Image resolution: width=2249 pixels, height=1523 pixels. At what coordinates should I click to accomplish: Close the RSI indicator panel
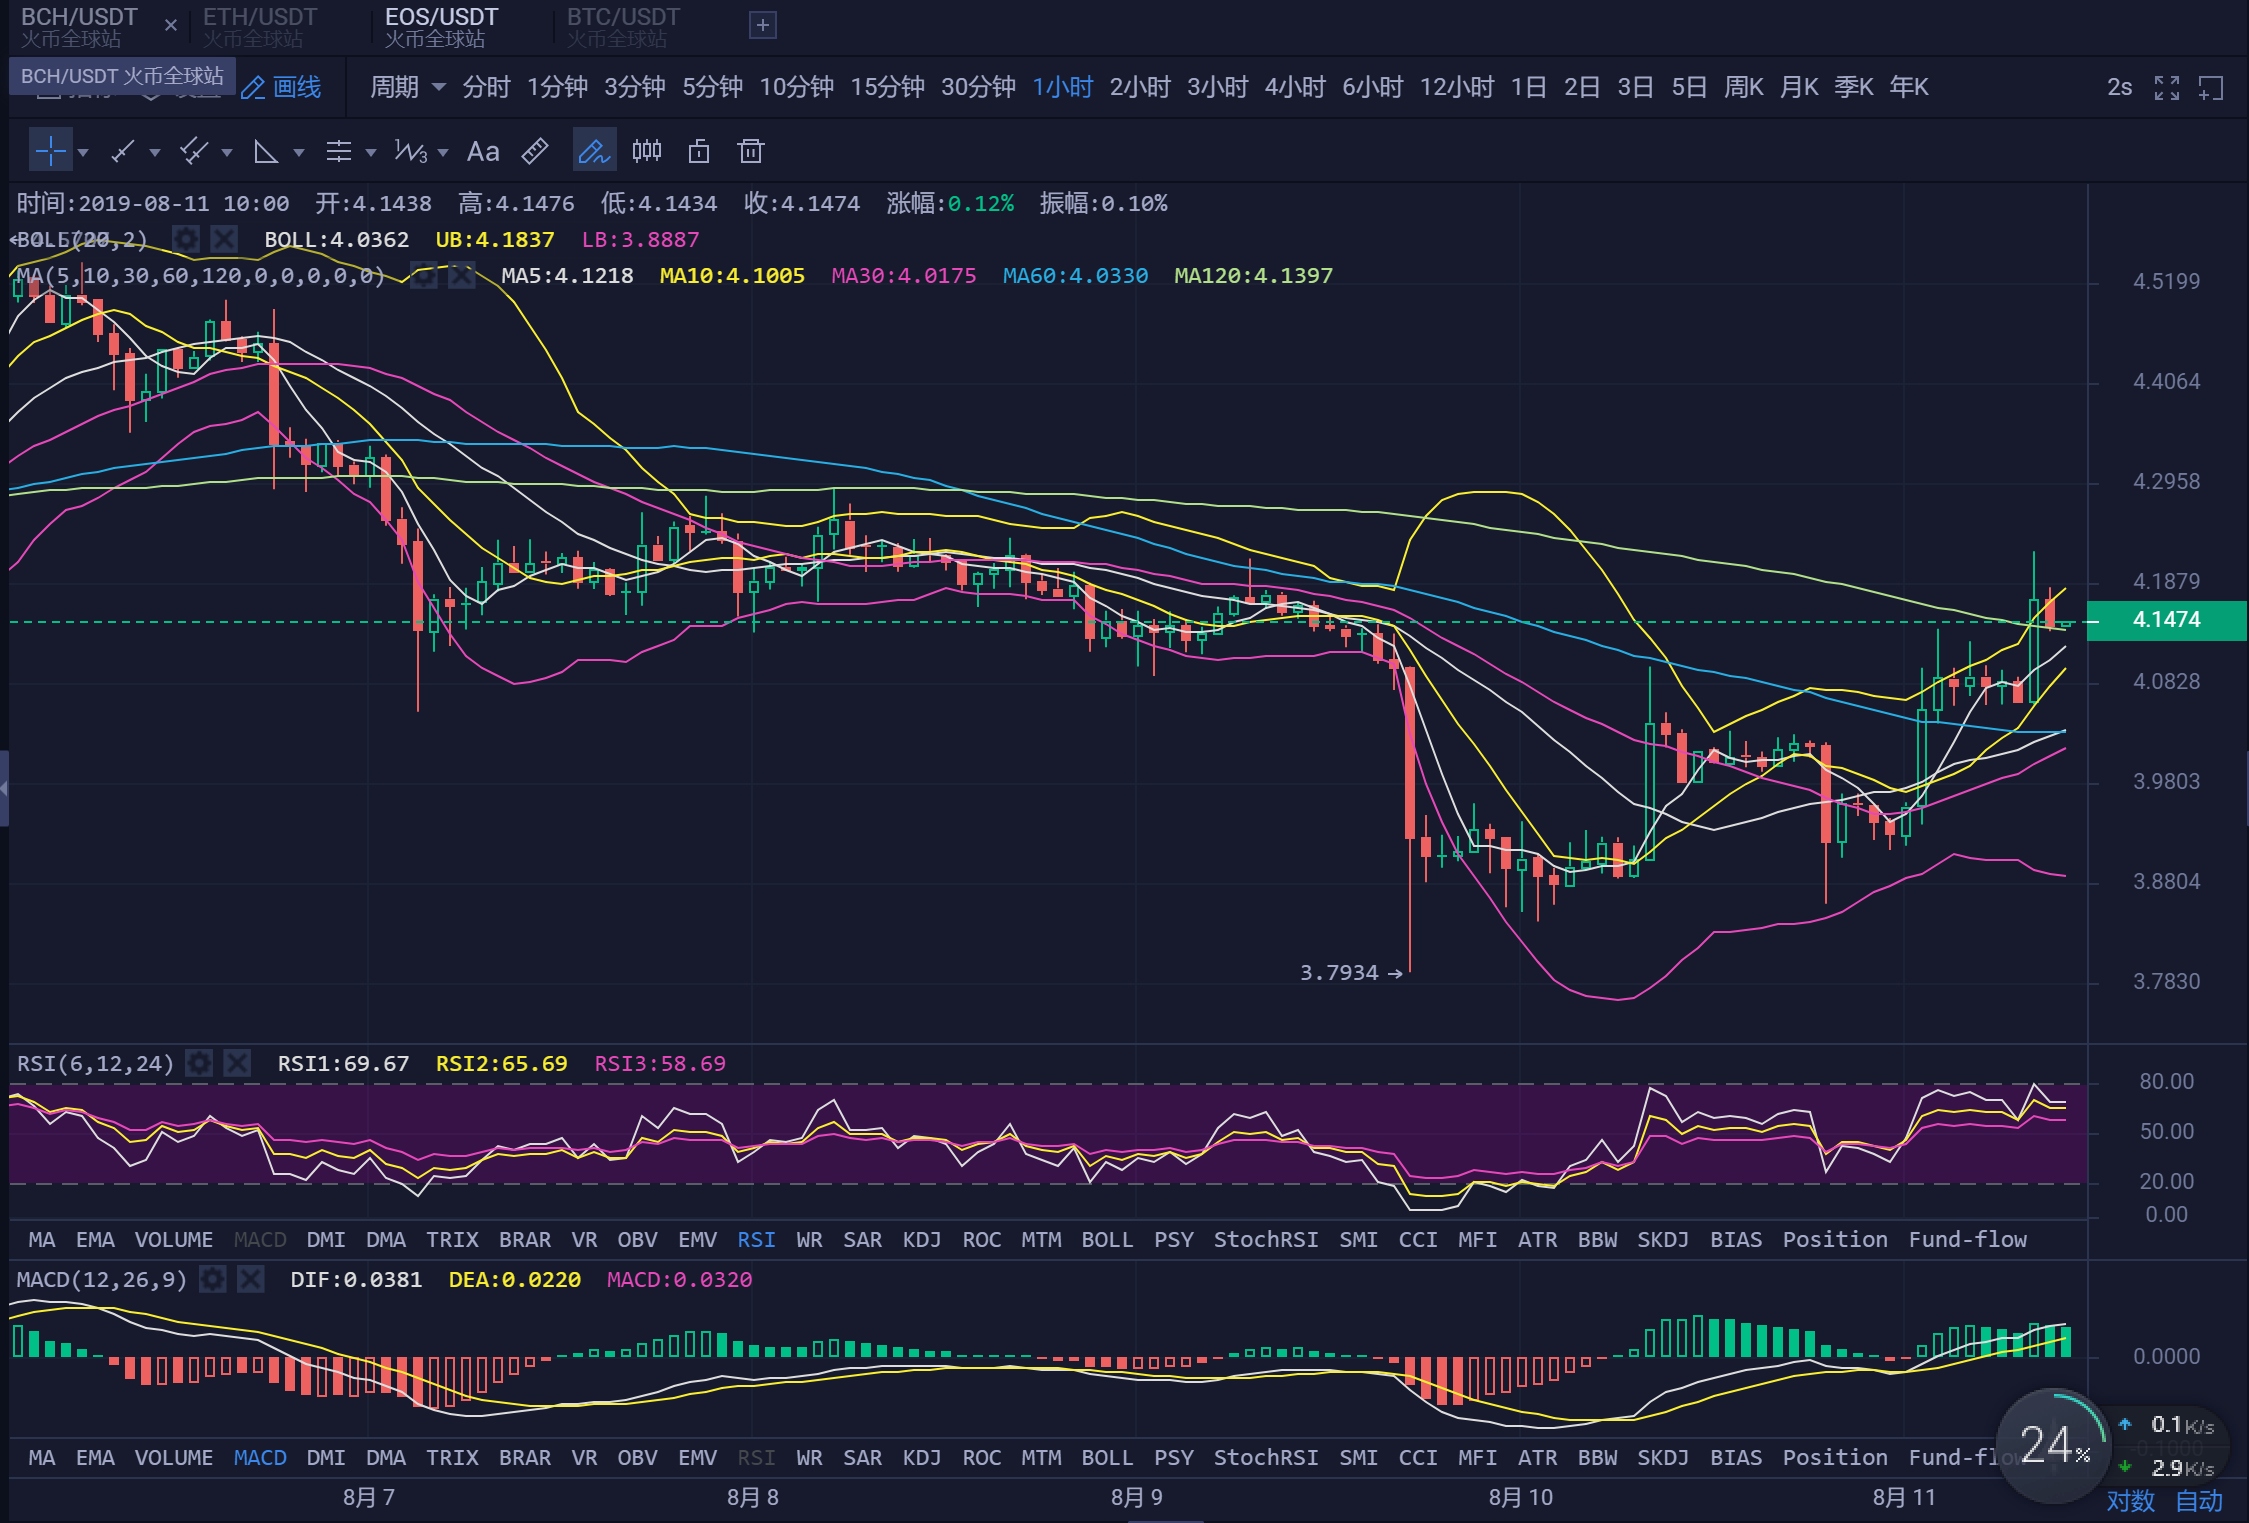(x=237, y=1063)
